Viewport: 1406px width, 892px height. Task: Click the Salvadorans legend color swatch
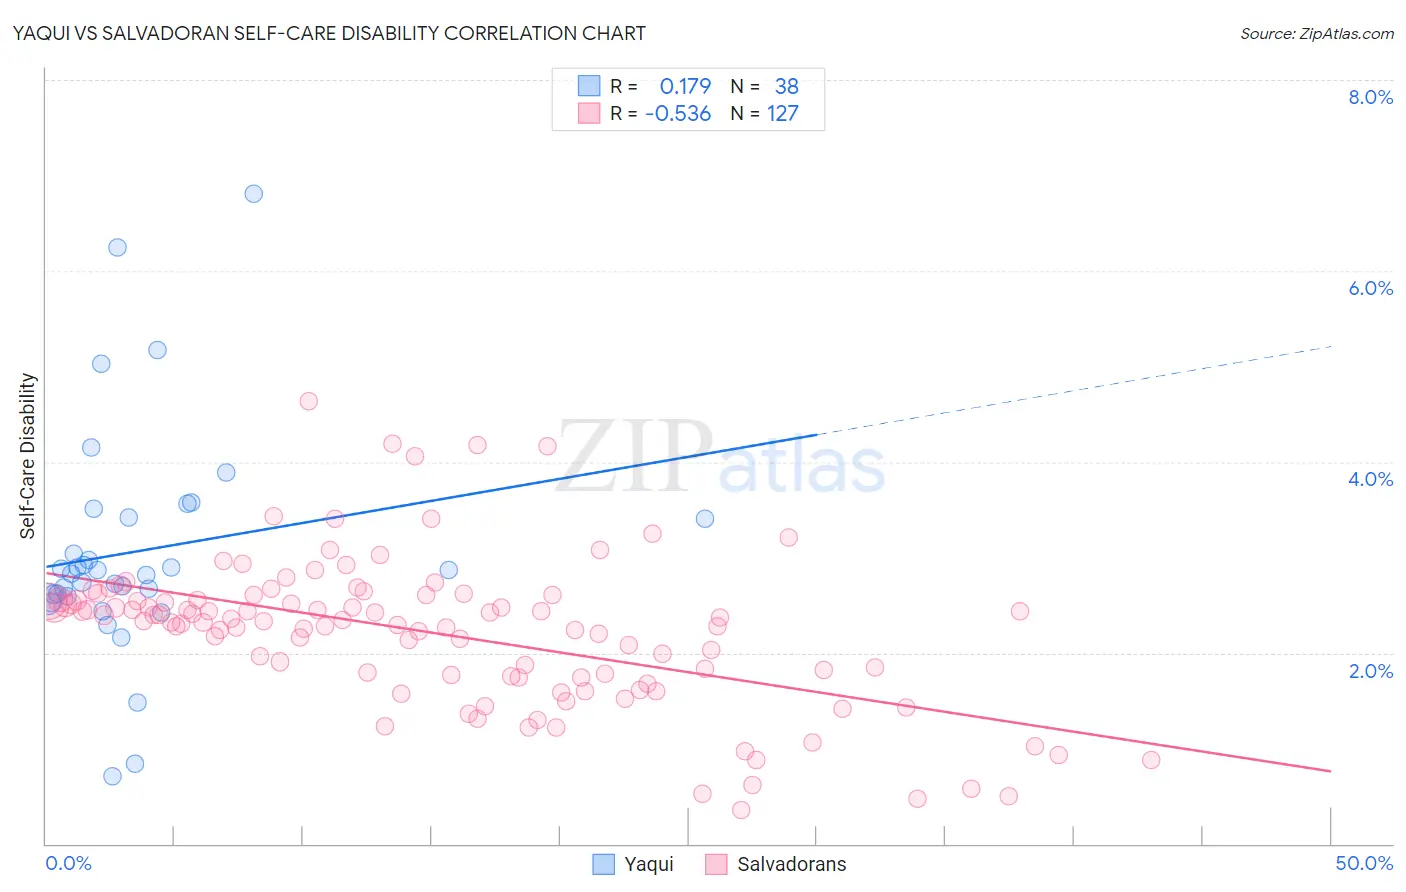pyautogui.click(x=716, y=864)
